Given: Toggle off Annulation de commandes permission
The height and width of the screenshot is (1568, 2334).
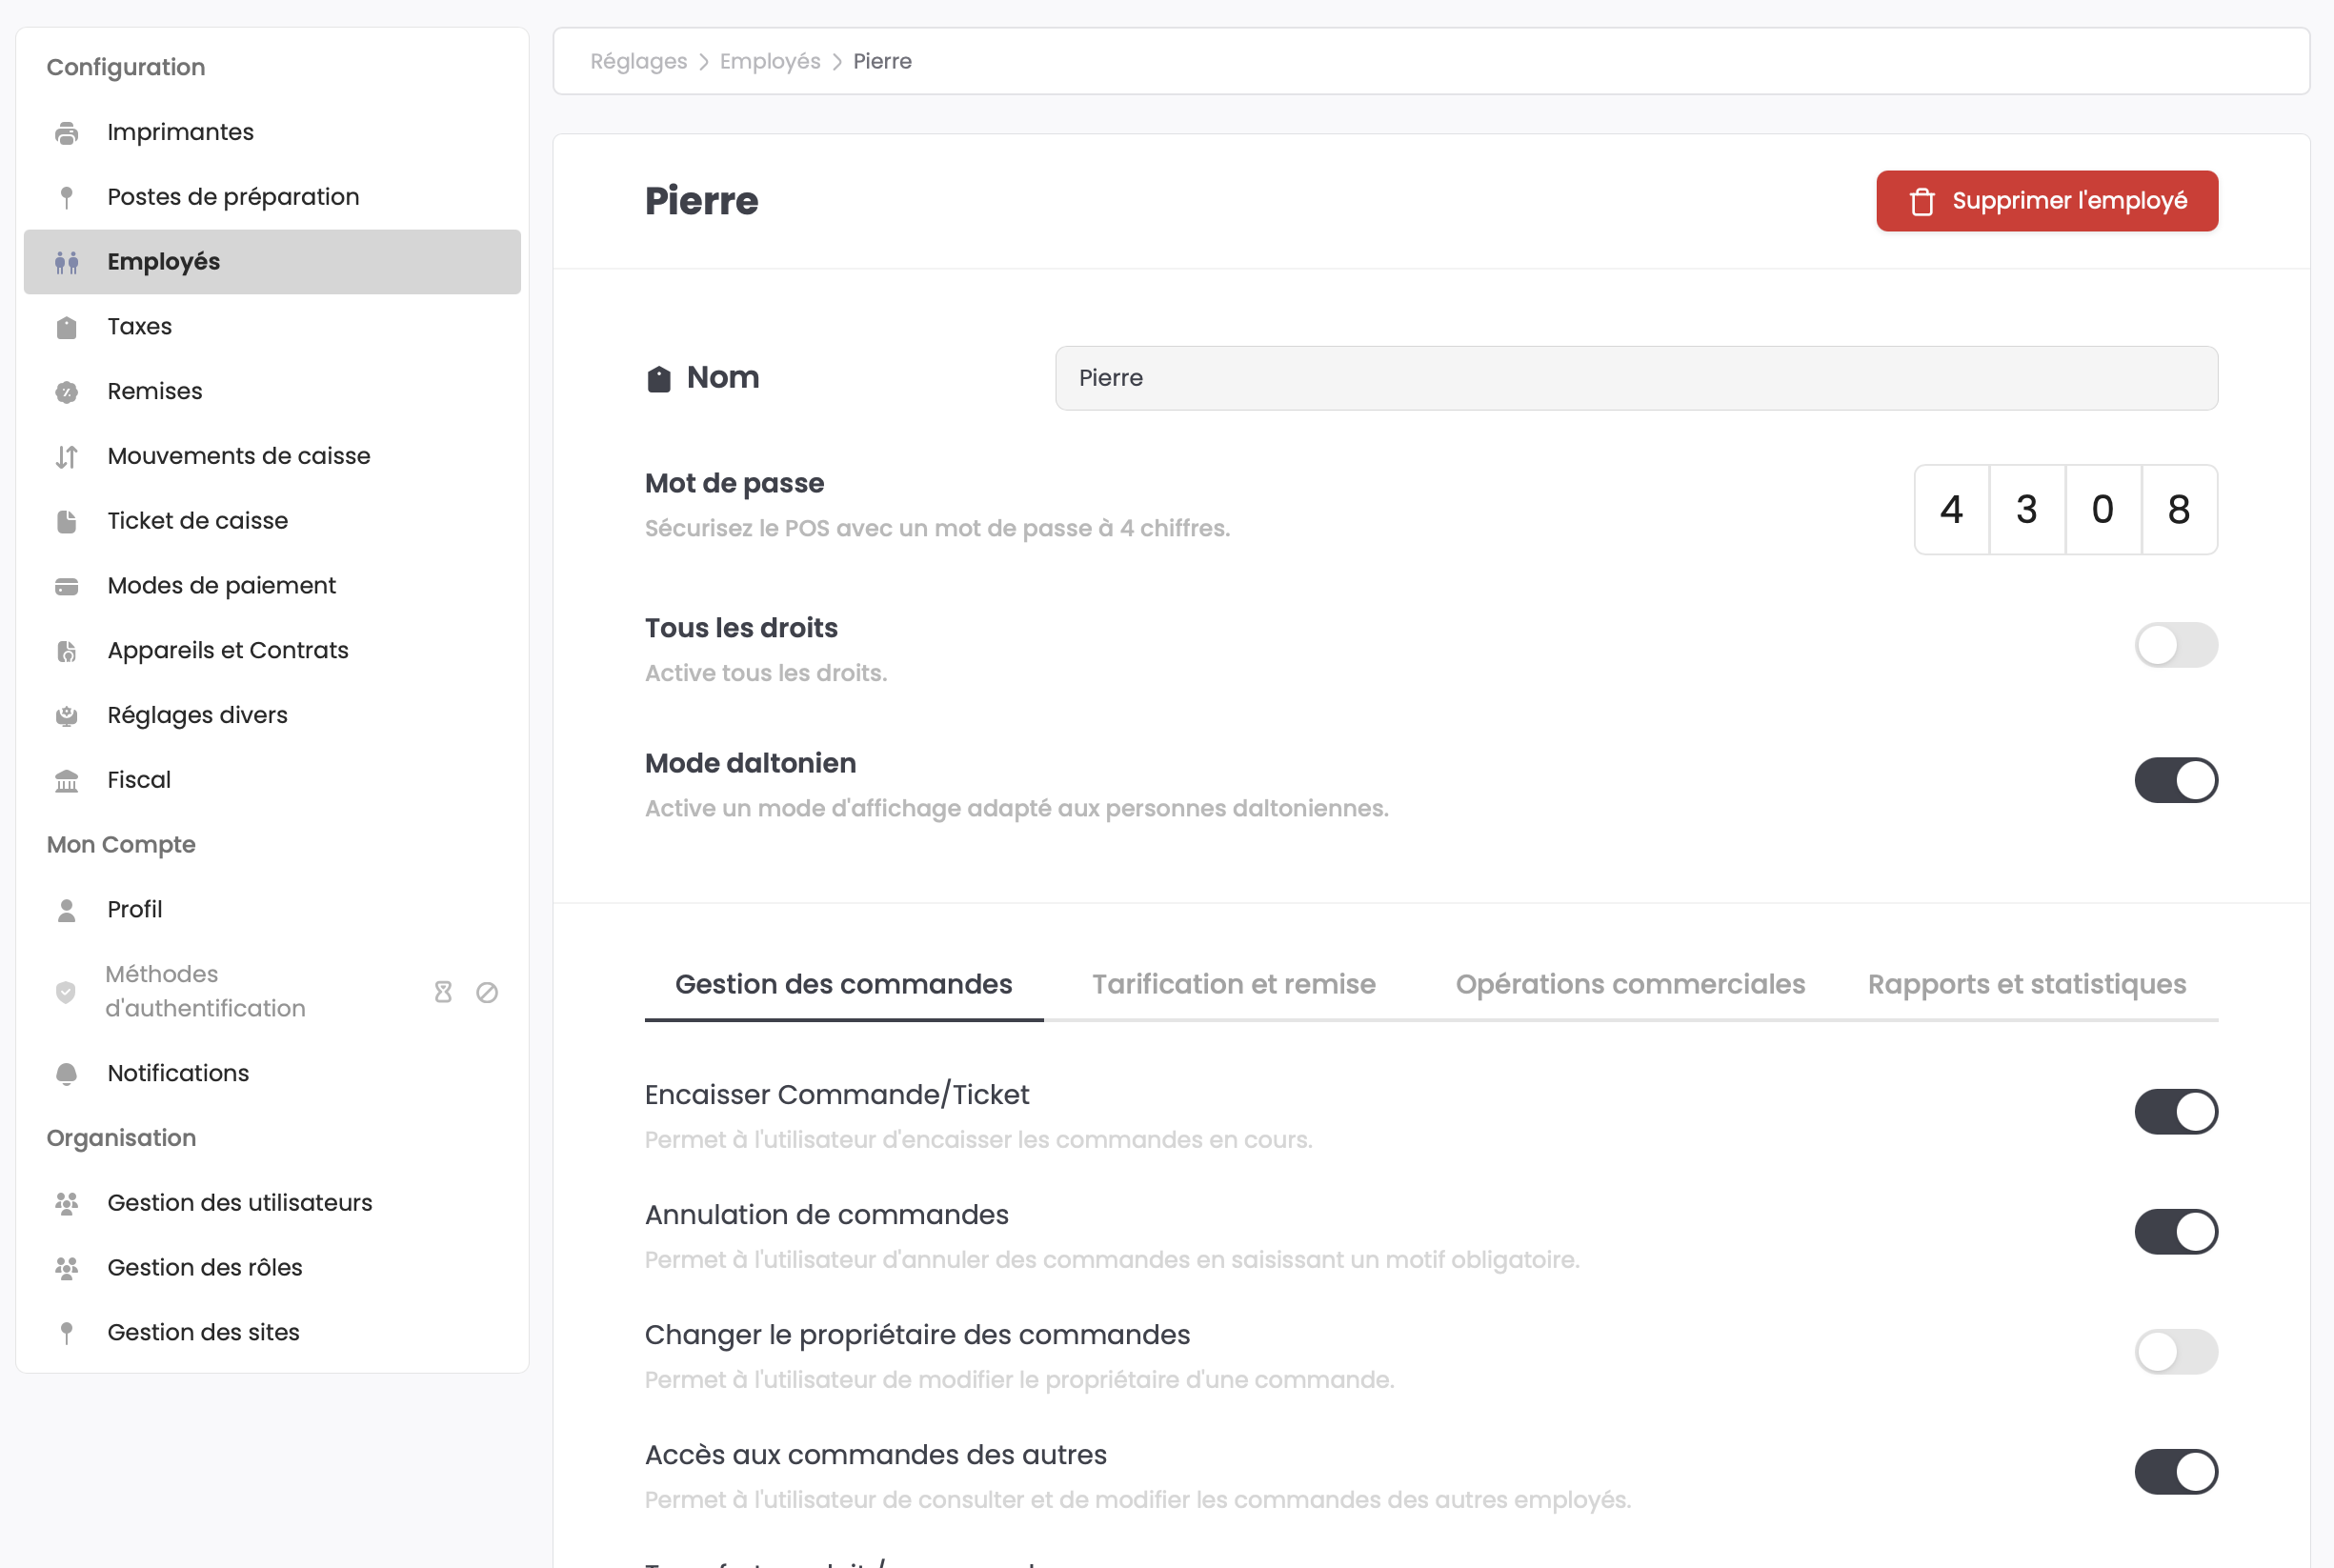Looking at the screenshot, I should [x=2175, y=1232].
